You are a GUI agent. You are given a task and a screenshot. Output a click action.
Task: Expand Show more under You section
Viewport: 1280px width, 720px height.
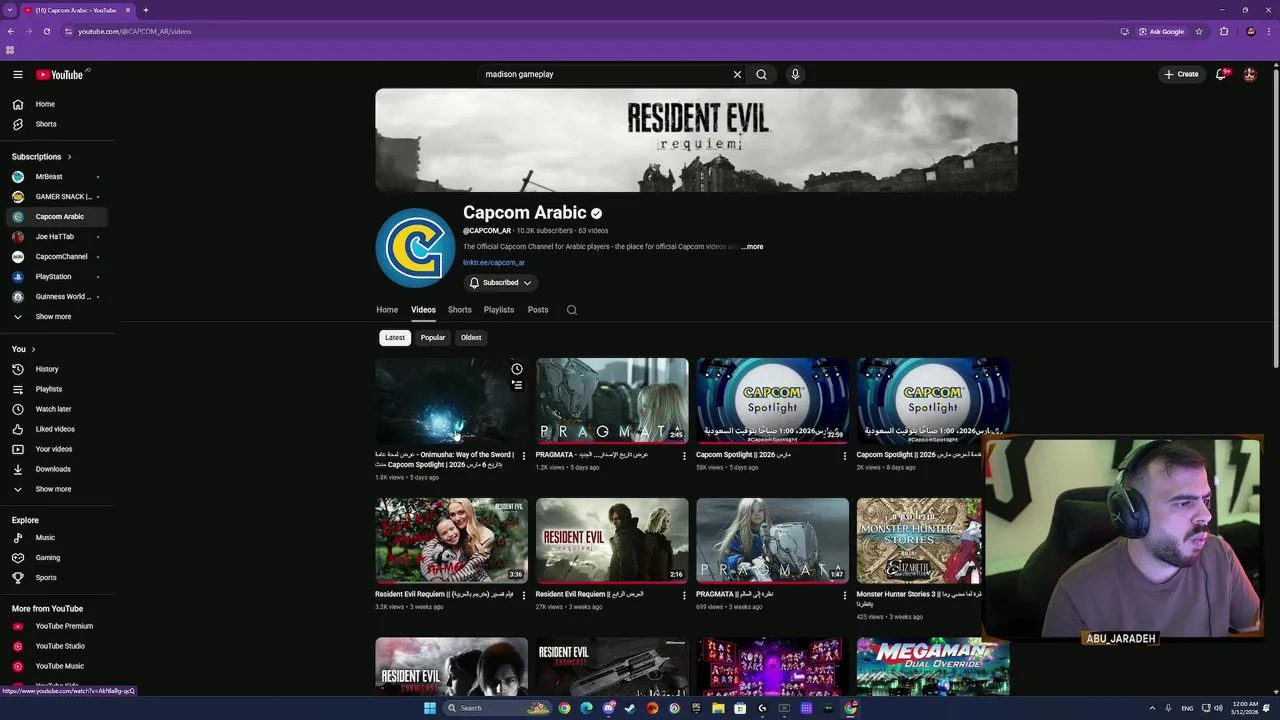pyautogui.click(x=57, y=489)
